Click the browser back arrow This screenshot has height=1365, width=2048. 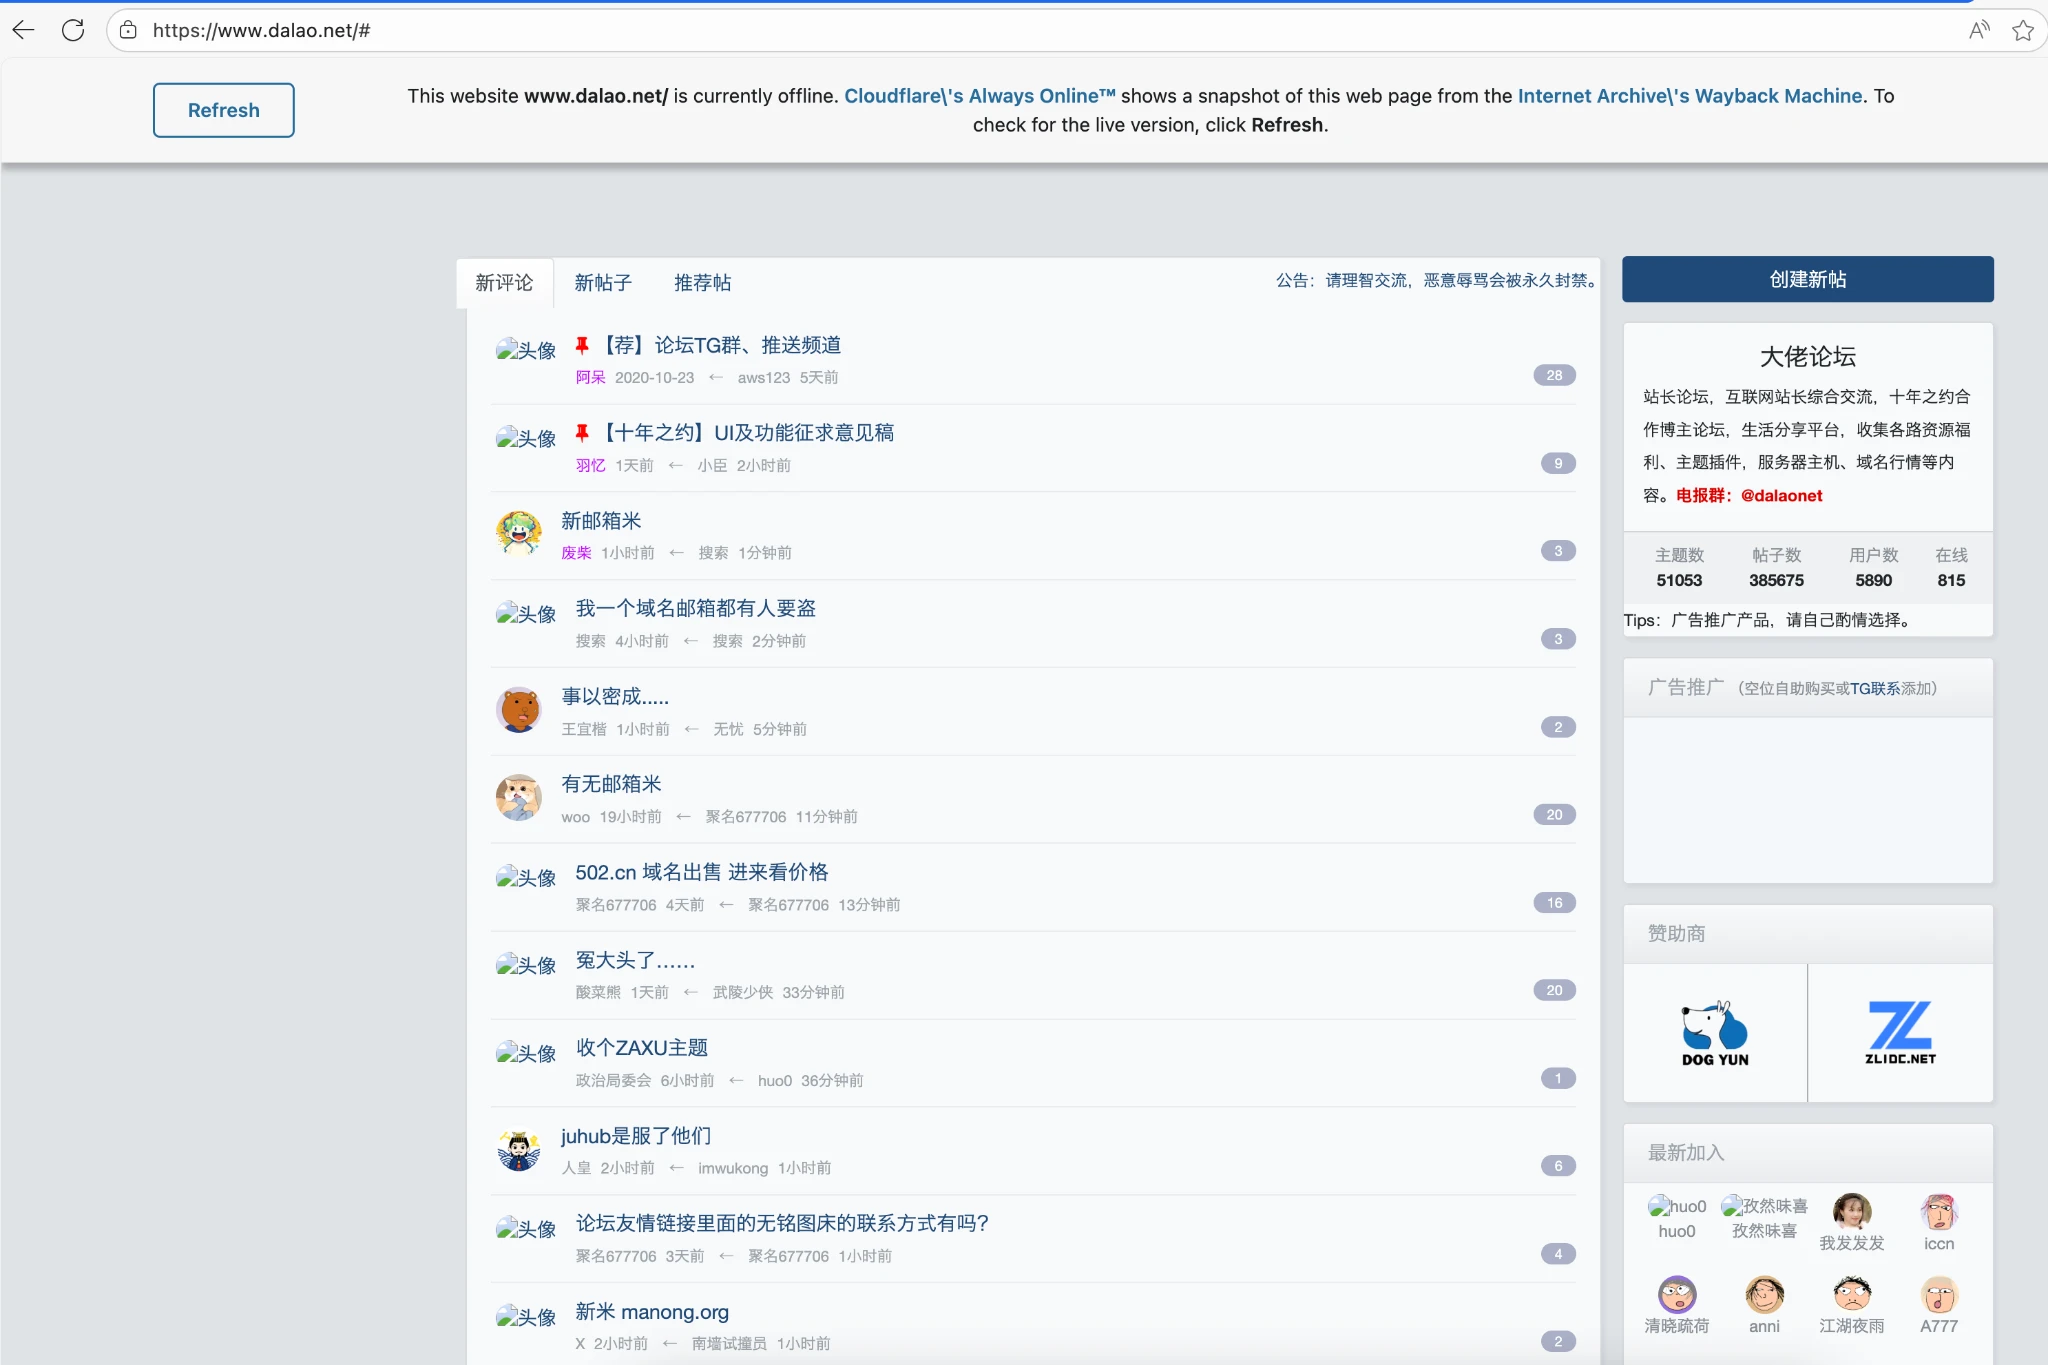(x=24, y=30)
